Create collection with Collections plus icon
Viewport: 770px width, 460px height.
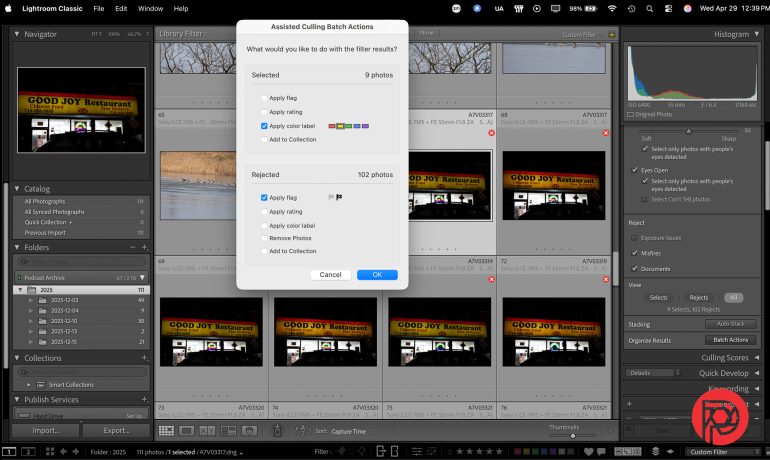tap(144, 358)
